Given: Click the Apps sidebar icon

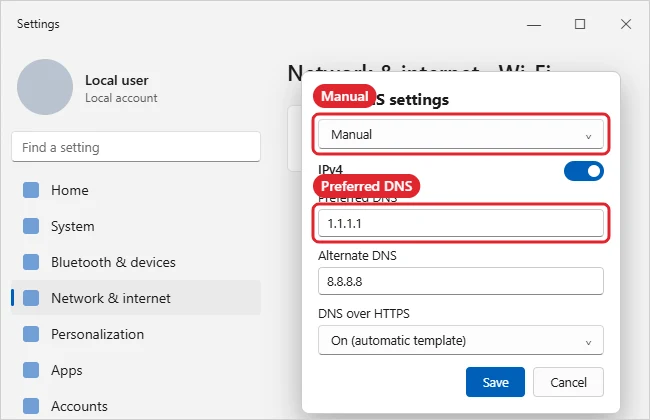Looking at the screenshot, I should (31, 370).
